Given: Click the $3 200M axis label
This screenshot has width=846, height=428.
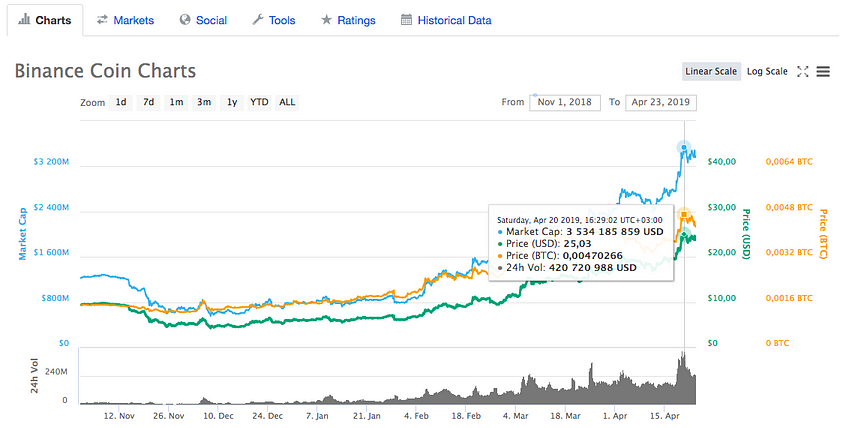Looking at the screenshot, I should [51, 162].
